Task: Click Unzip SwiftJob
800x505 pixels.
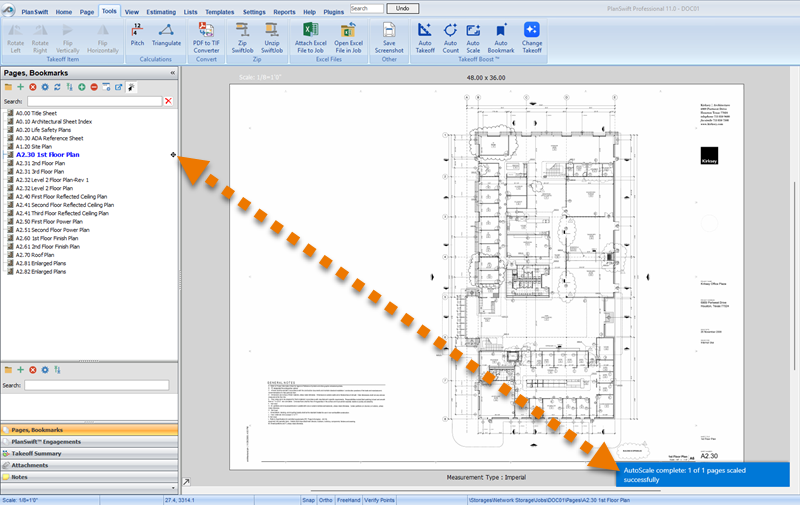Action: (x=272, y=39)
